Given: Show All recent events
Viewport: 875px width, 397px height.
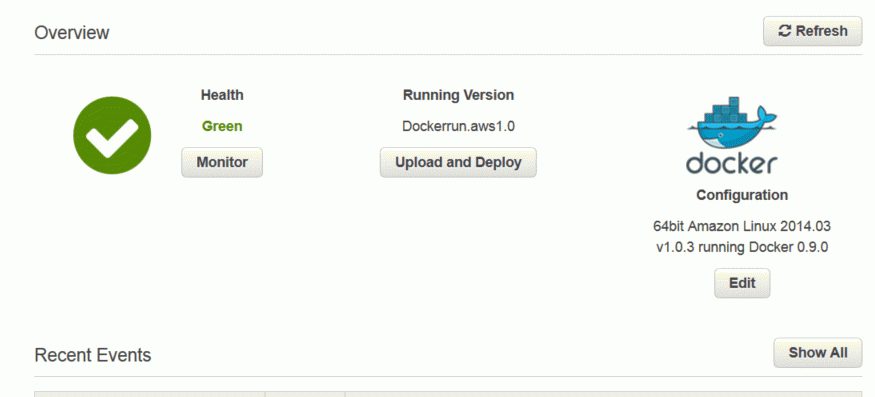Looking at the screenshot, I should point(818,353).
